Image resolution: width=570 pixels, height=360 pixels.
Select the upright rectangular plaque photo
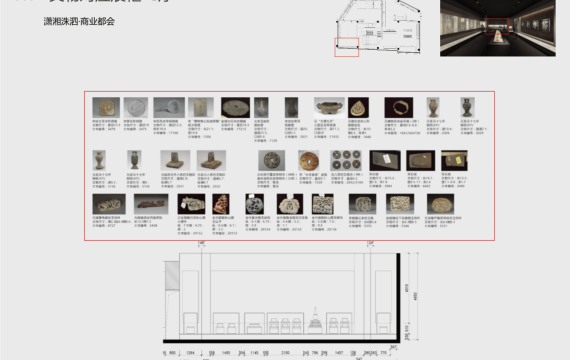point(201,107)
